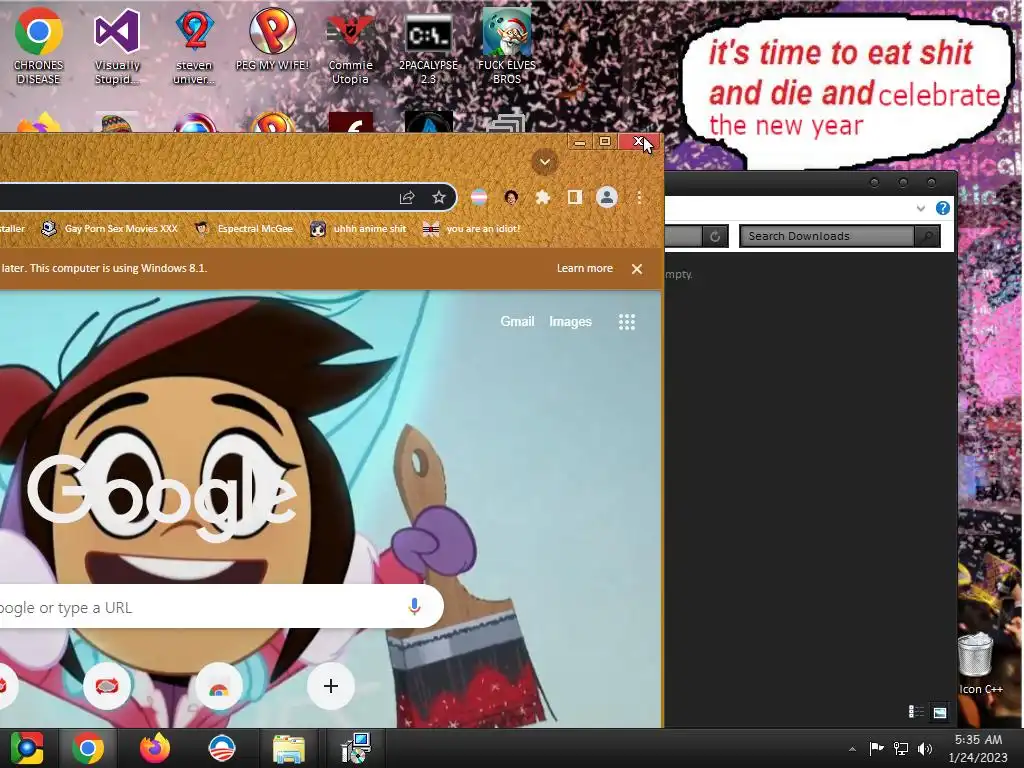Open the CHRONES DISEASE desktop shortcut

(x=39, y=46)
